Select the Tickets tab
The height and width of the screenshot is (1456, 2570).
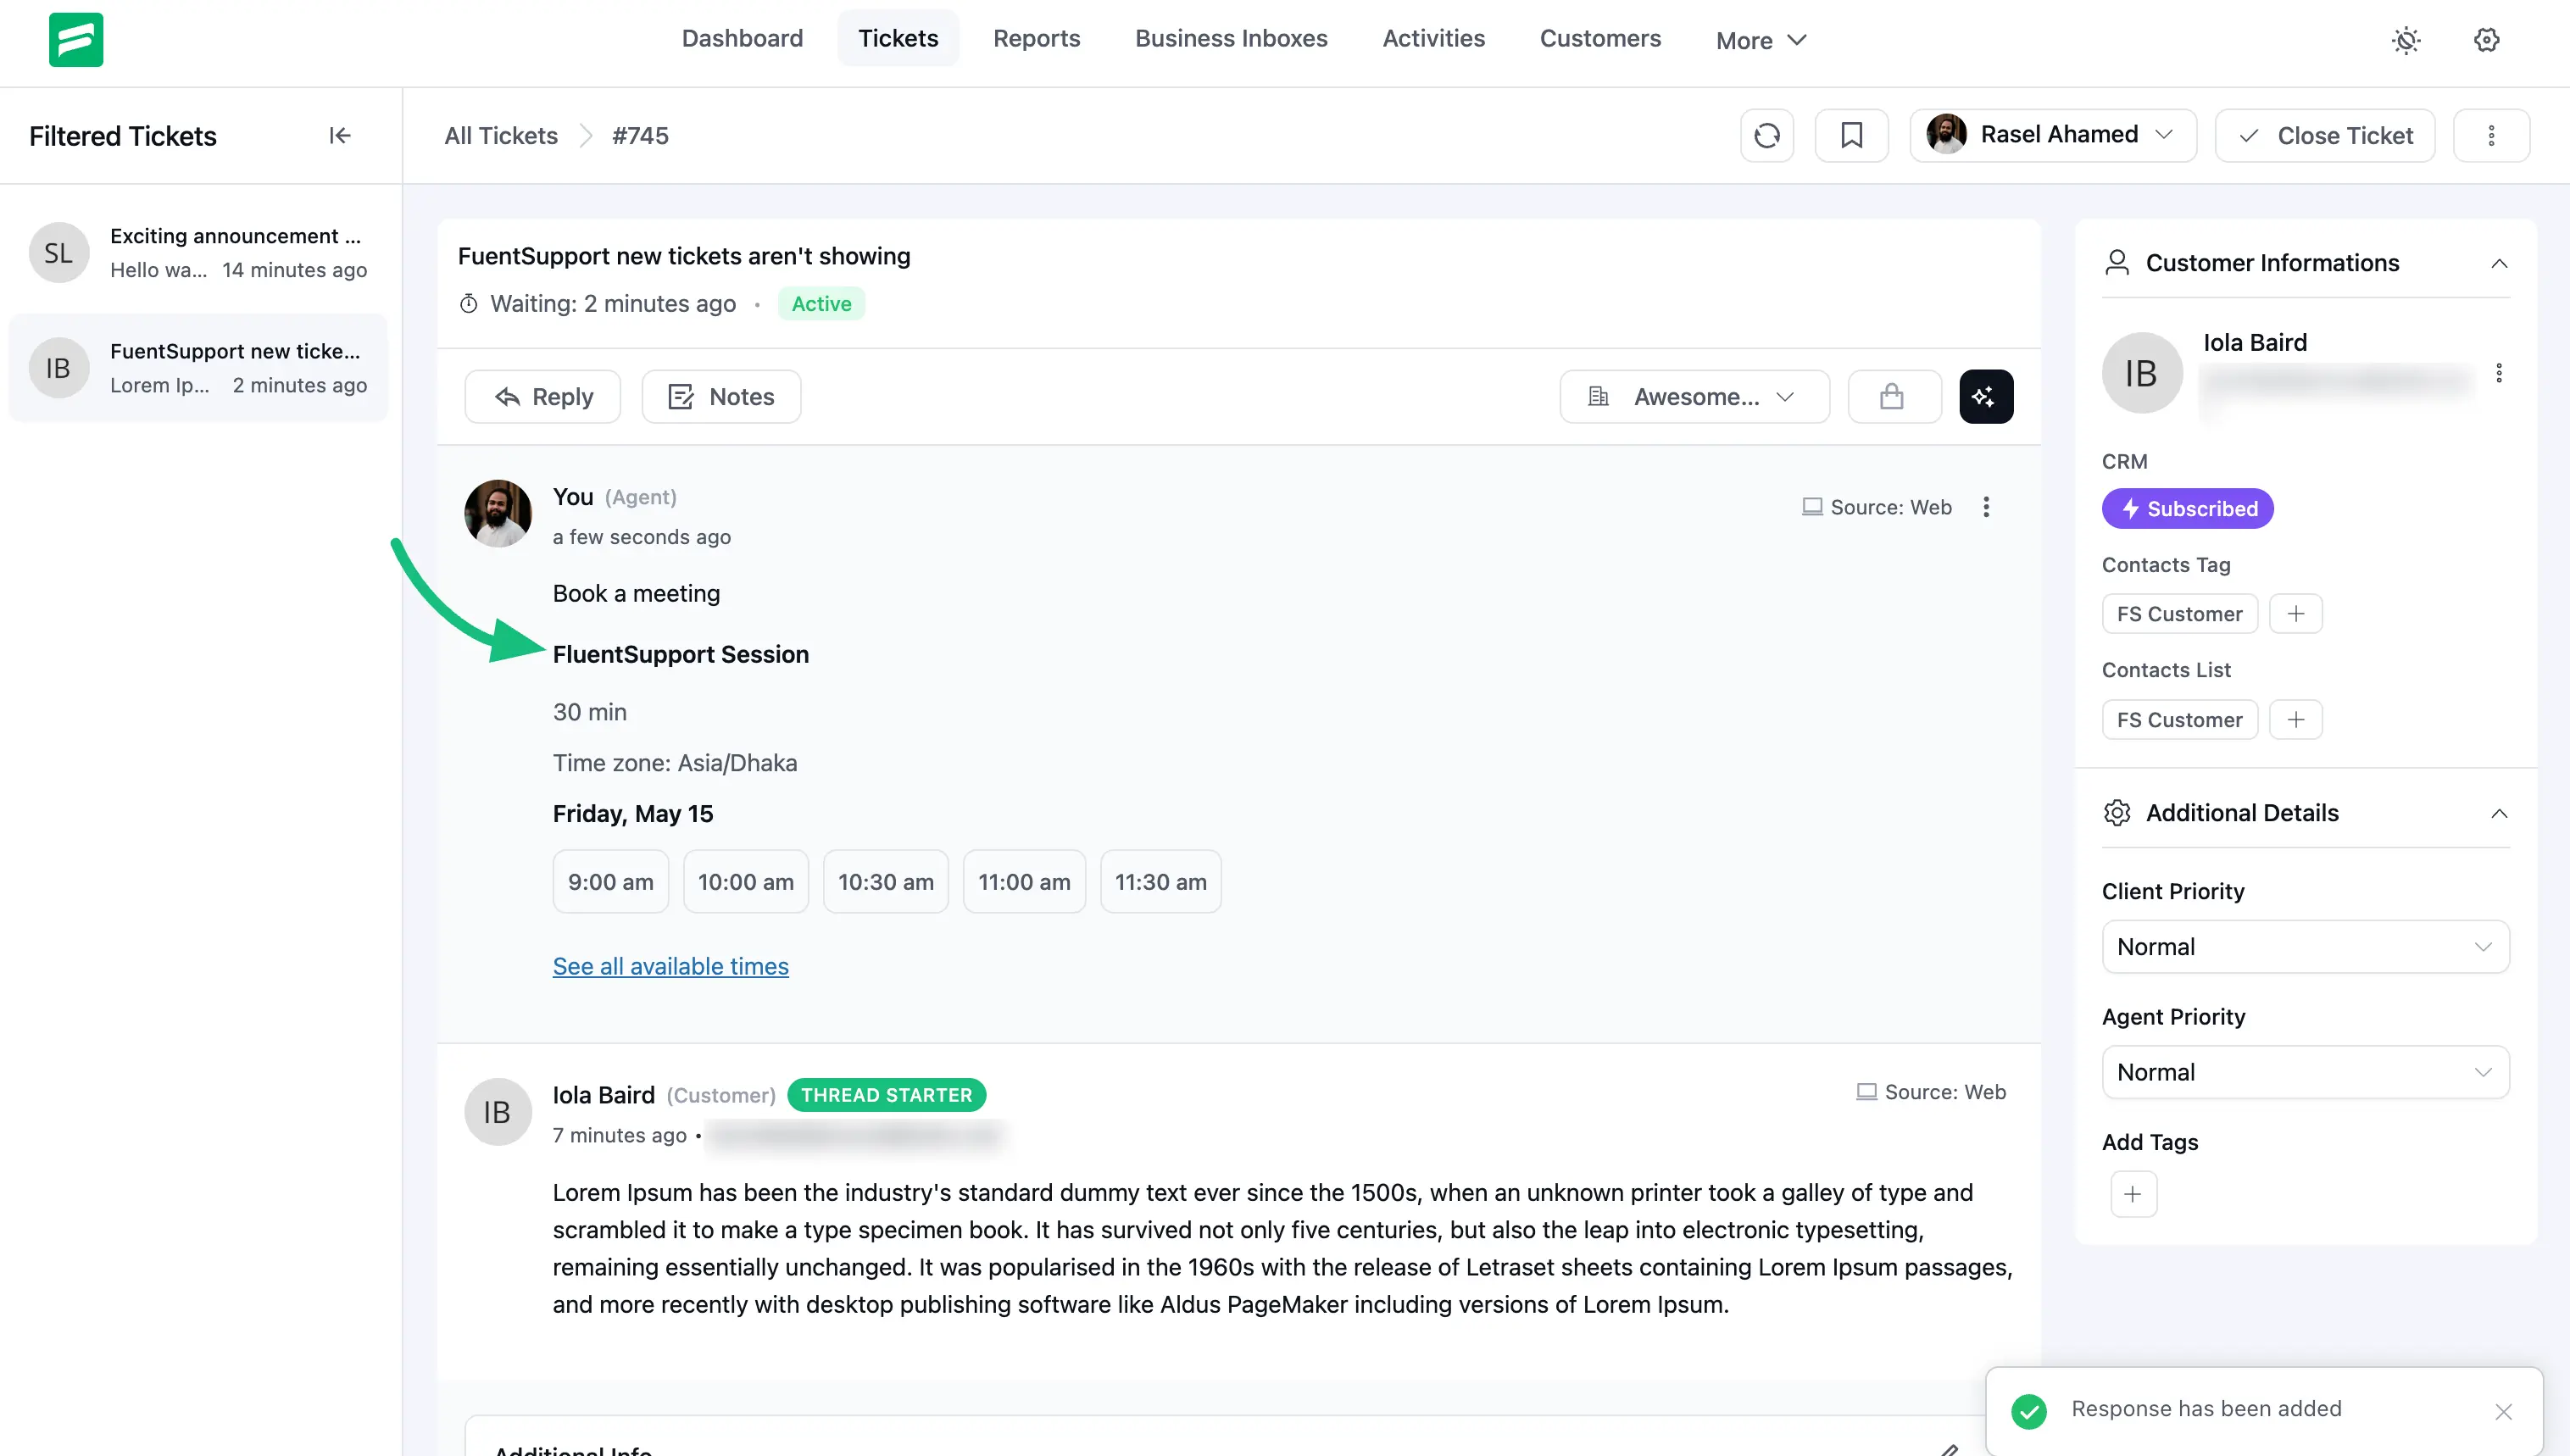click(x=898, y=38)
